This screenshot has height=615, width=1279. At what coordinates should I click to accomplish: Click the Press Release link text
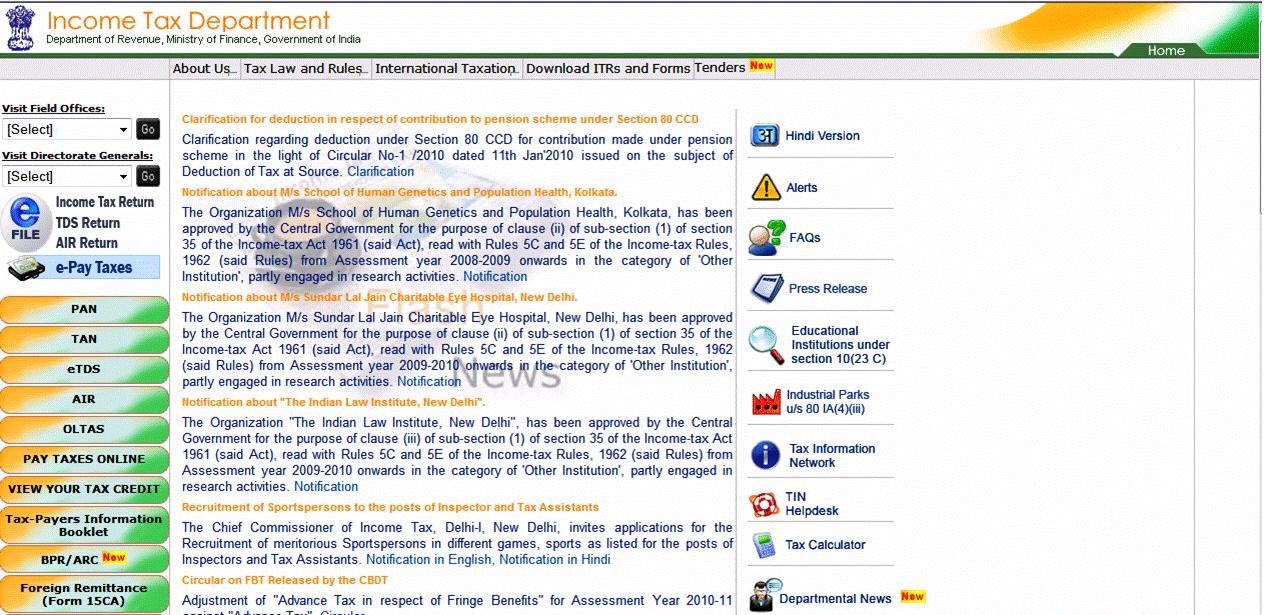click(x=828, y=289)
